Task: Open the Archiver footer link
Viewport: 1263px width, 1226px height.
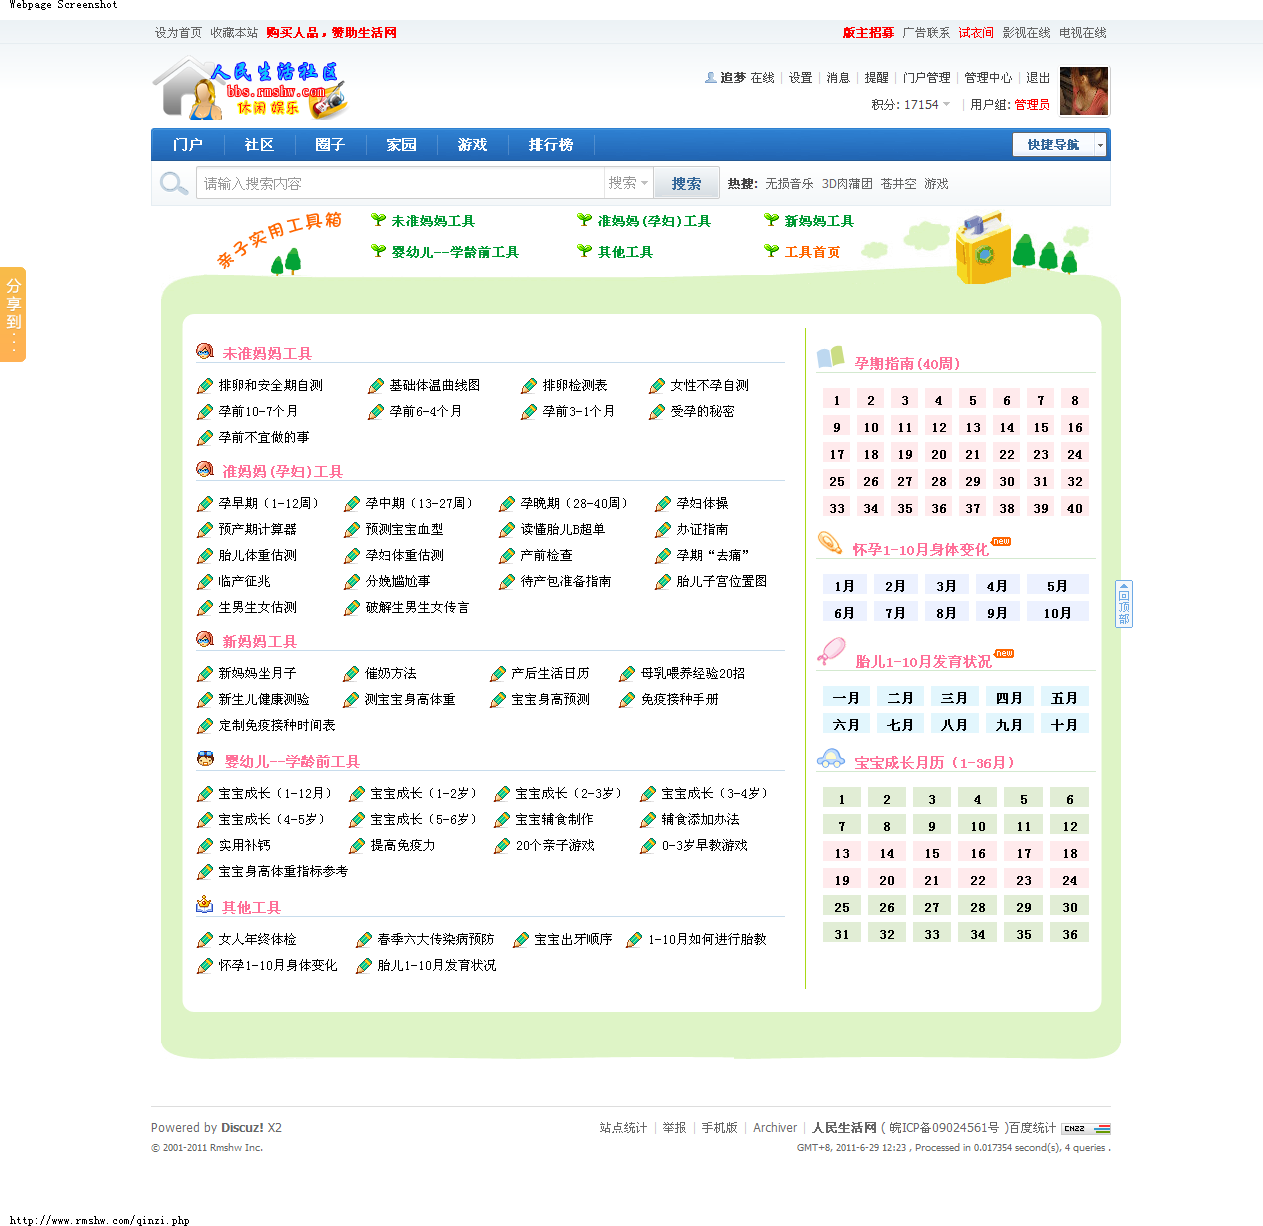Action: 775,1128
